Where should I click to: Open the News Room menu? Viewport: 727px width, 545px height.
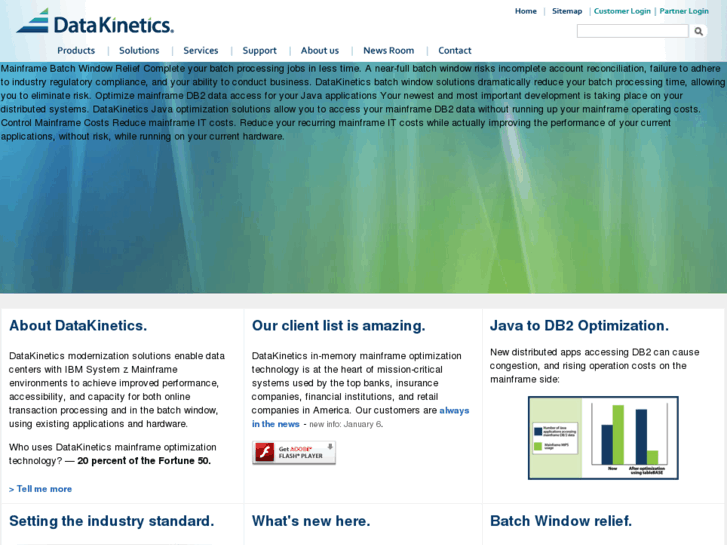coord(389,51)
